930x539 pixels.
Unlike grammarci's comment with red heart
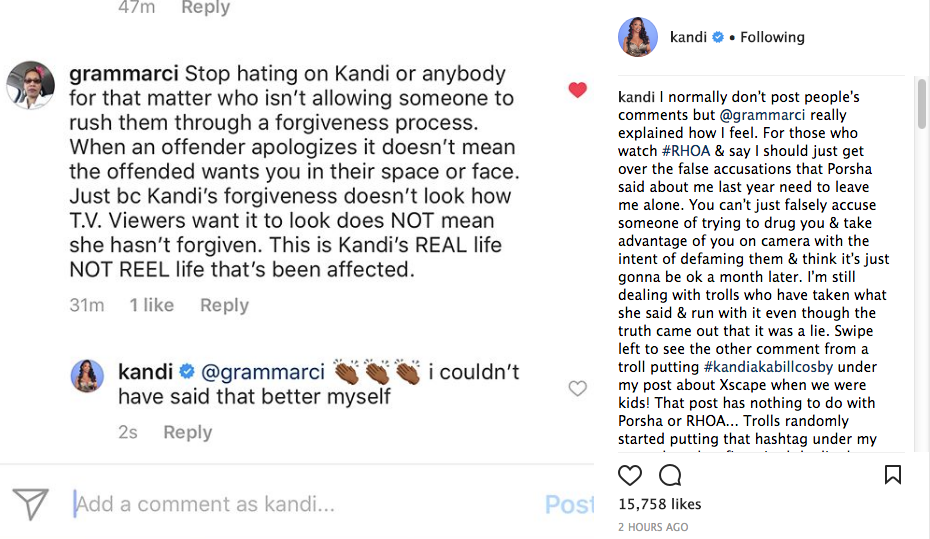[x=577, y=90]
